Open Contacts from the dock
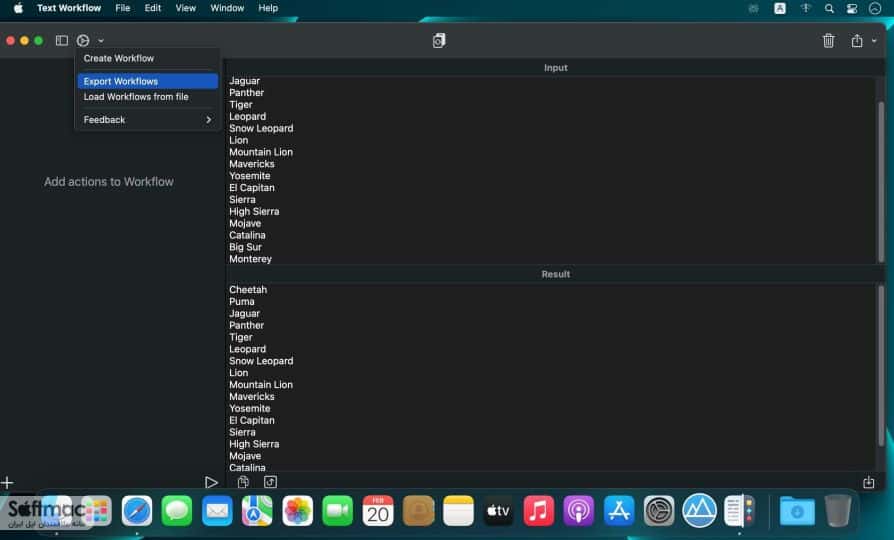 point(418,510)
